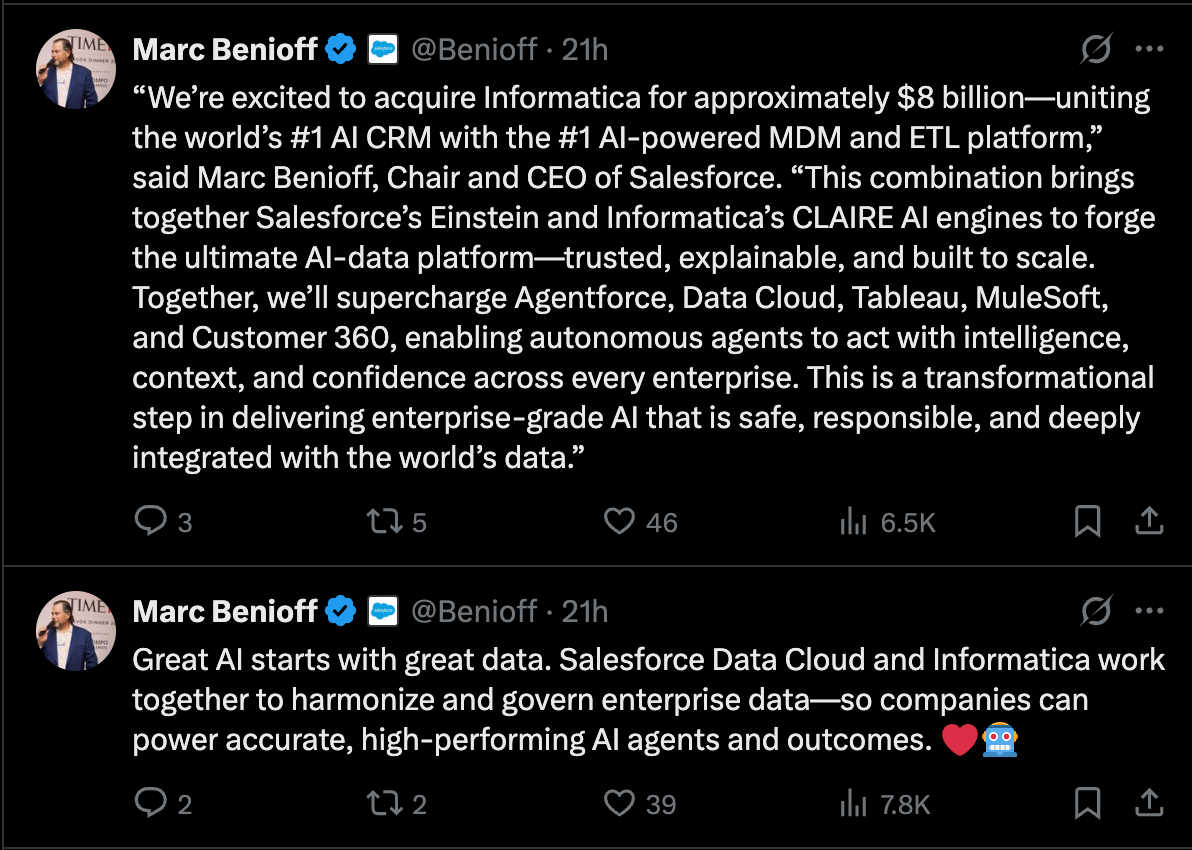View analytics for the 7.8K views tweet

coord(853,803)
